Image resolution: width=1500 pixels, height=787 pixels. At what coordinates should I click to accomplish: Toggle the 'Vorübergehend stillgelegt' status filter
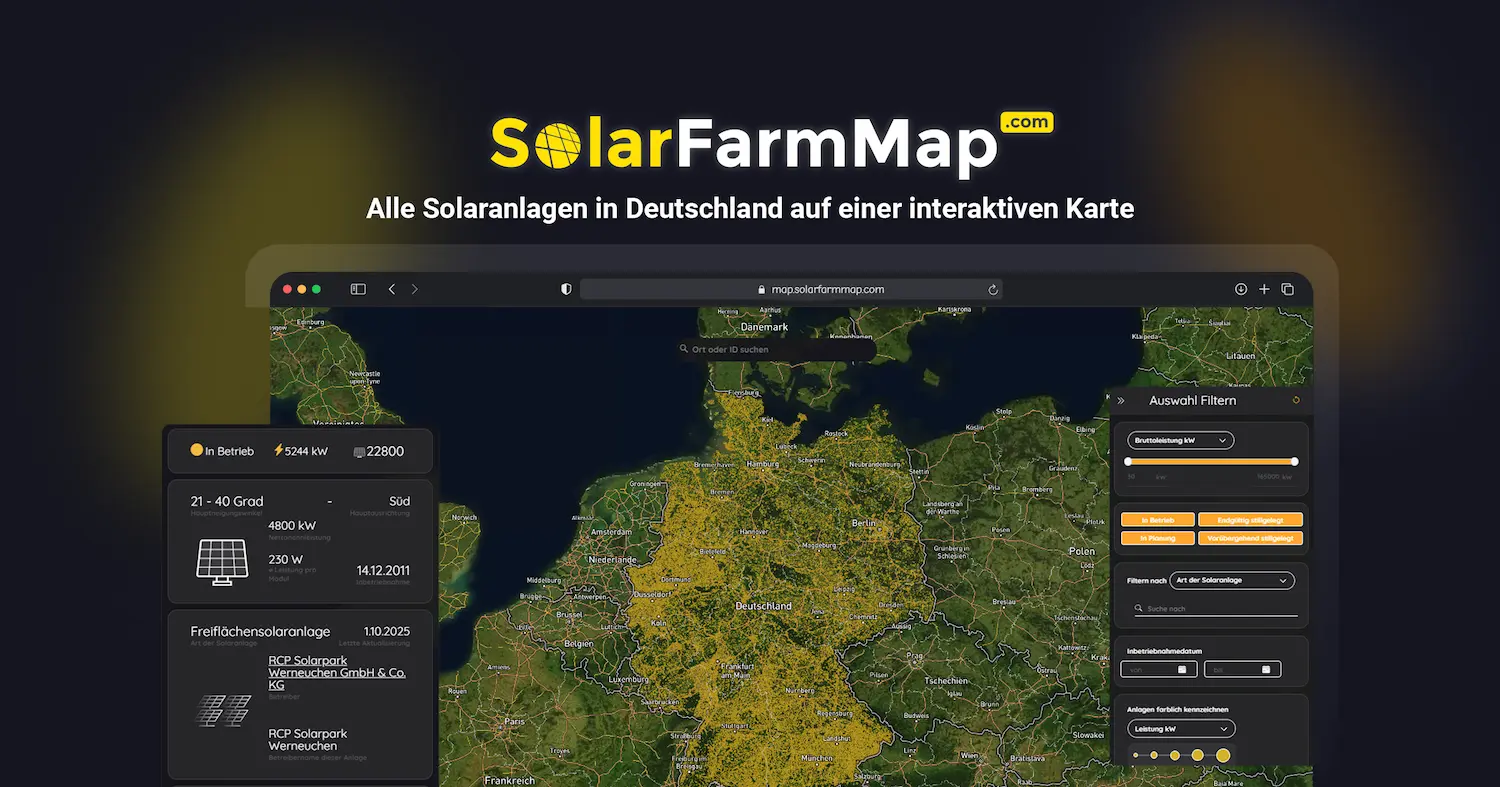[x=1250, y=538]
